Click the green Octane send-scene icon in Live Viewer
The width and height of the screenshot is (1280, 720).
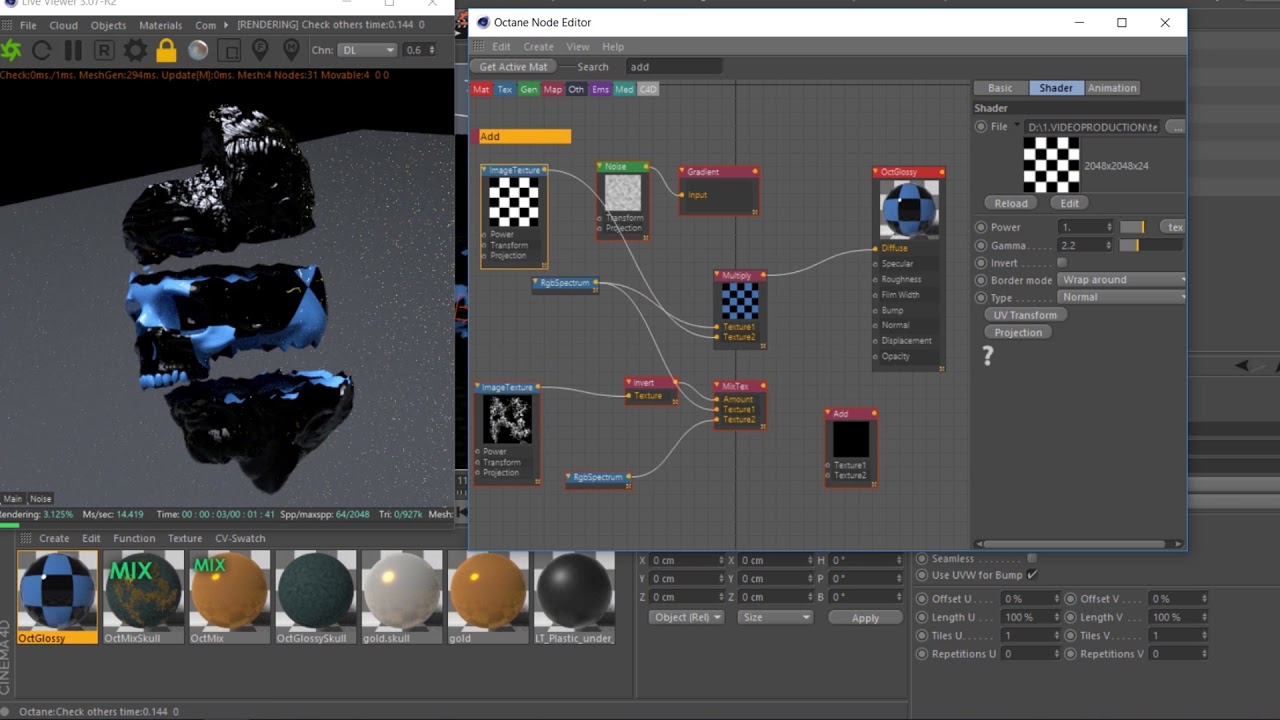coord(12,50)
